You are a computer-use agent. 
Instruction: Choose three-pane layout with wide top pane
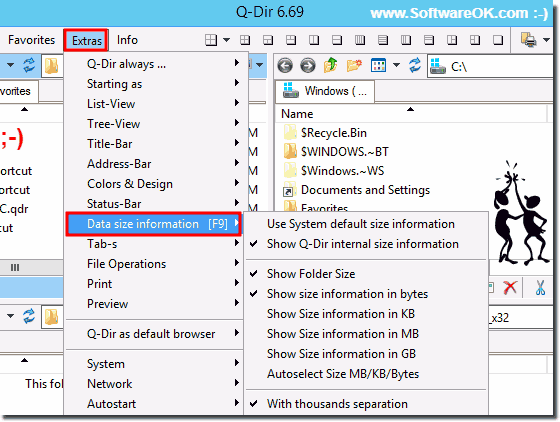pyautogui.click(x=268, y=40)
